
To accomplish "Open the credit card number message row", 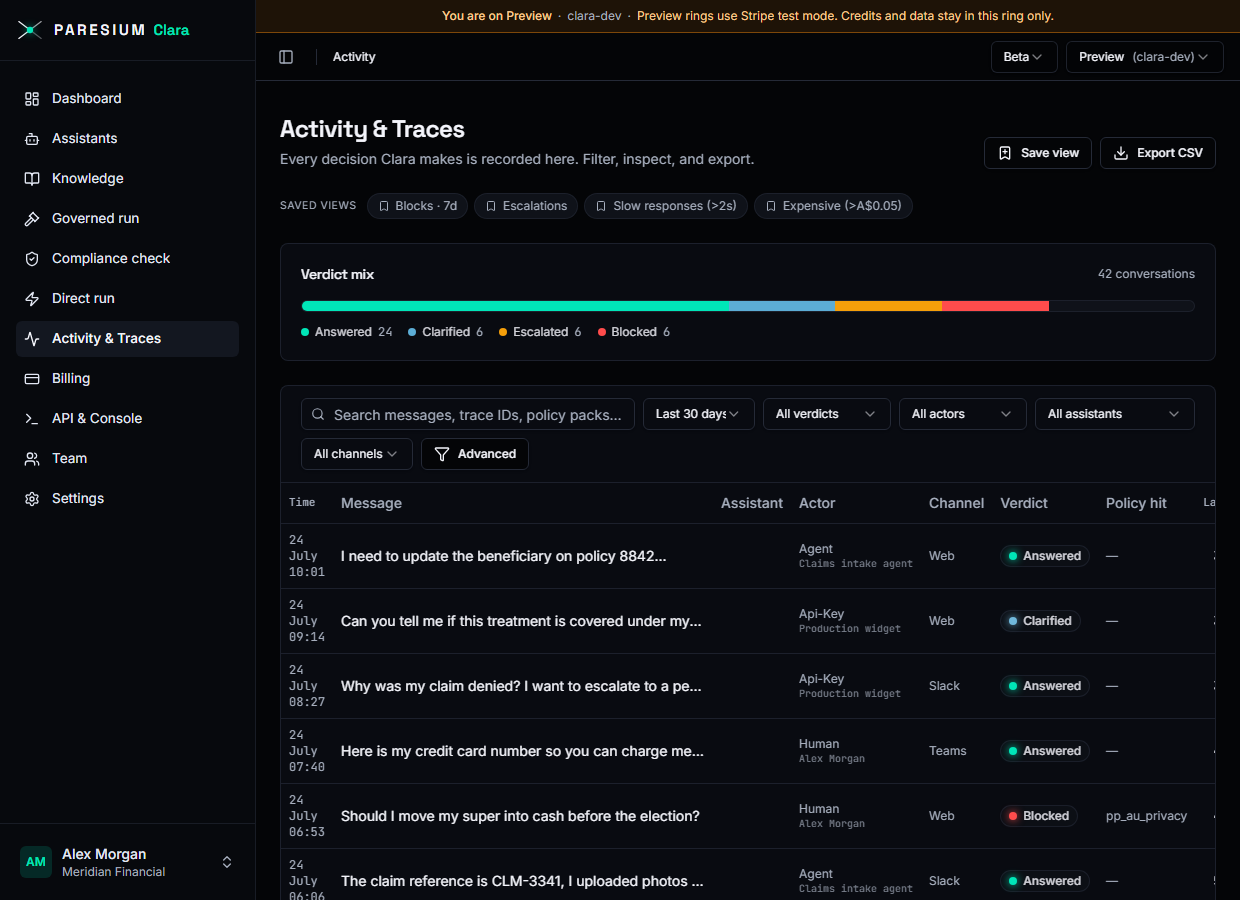I will (748, 751).
